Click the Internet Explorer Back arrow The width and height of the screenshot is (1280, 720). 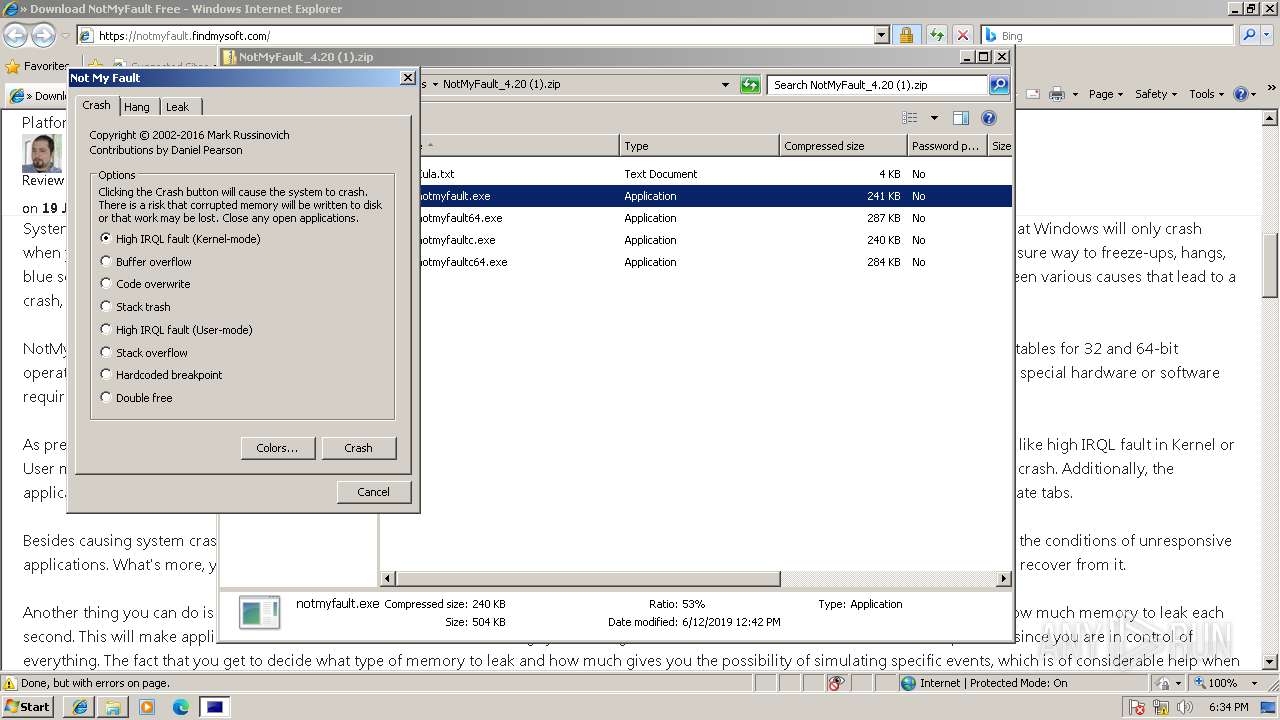[x=15, y=36]
